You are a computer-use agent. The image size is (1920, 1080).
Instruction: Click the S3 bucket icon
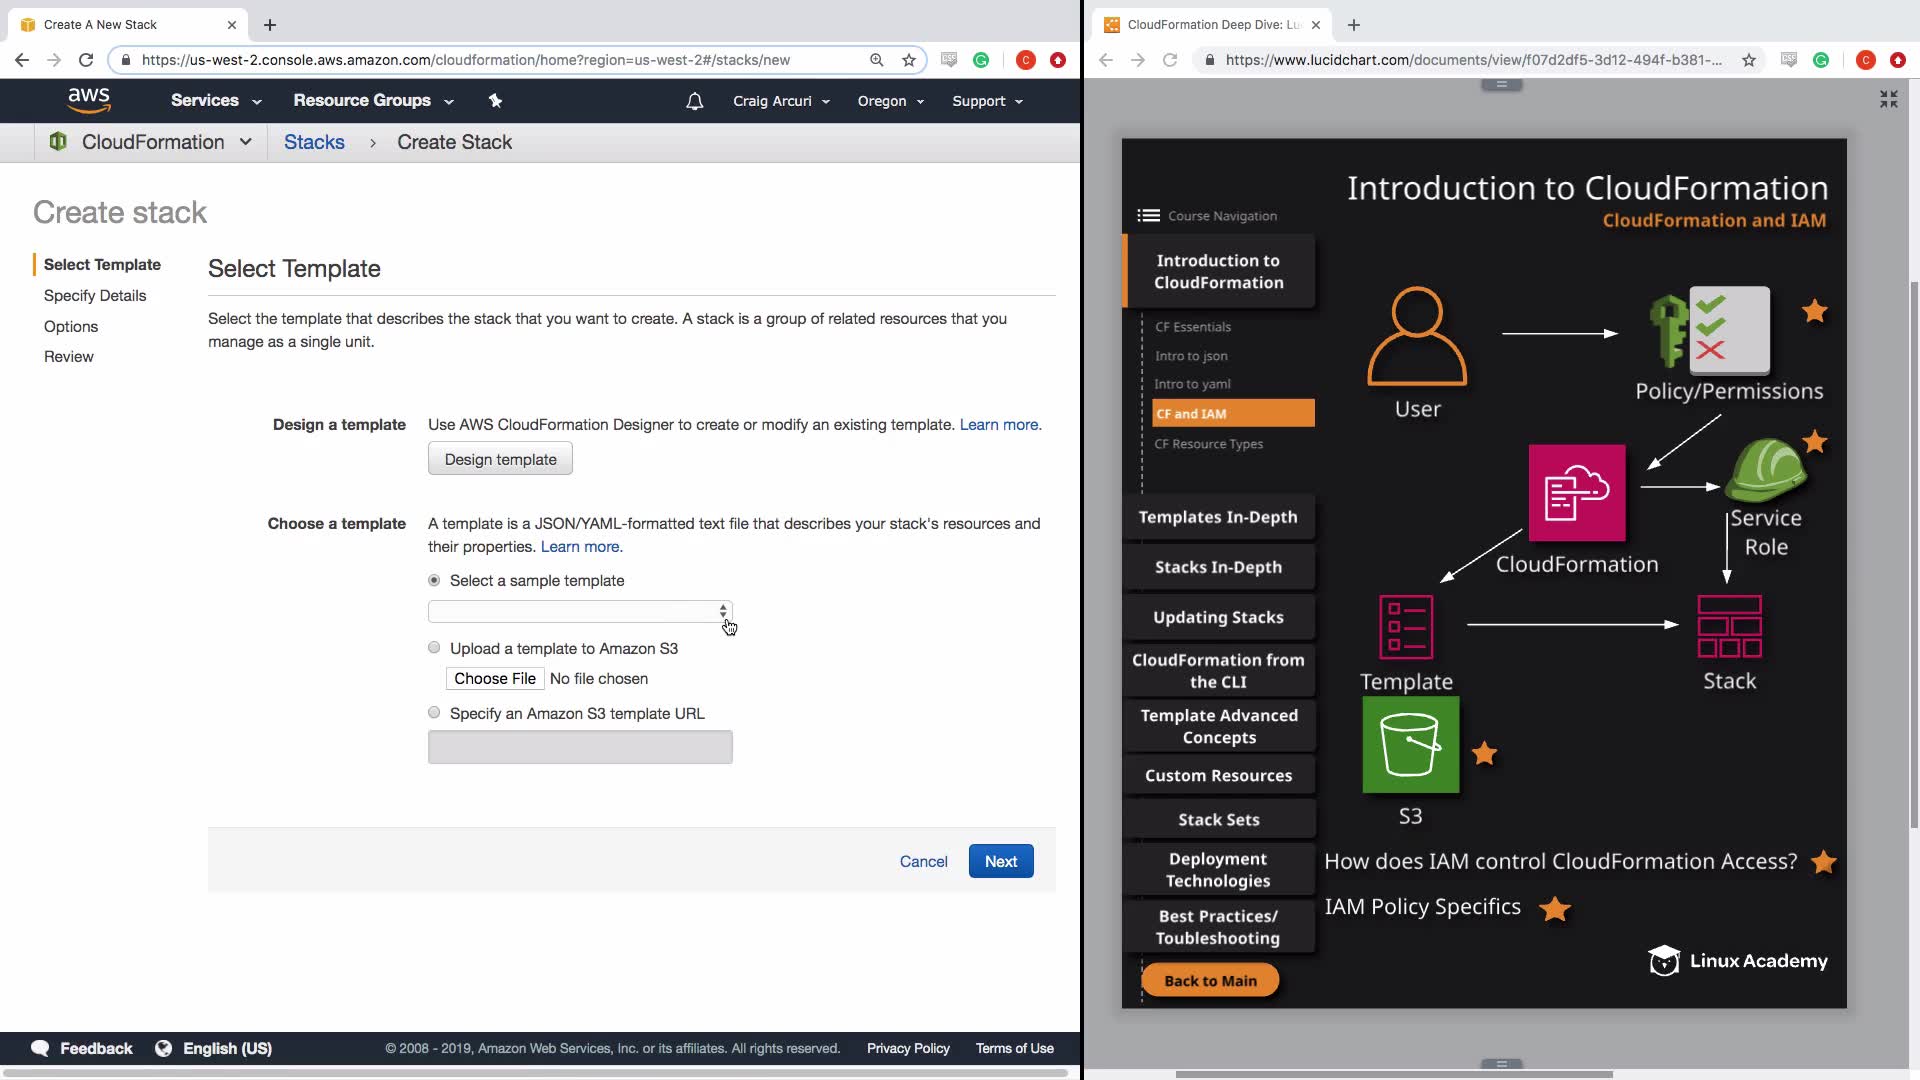[1410, 745]
